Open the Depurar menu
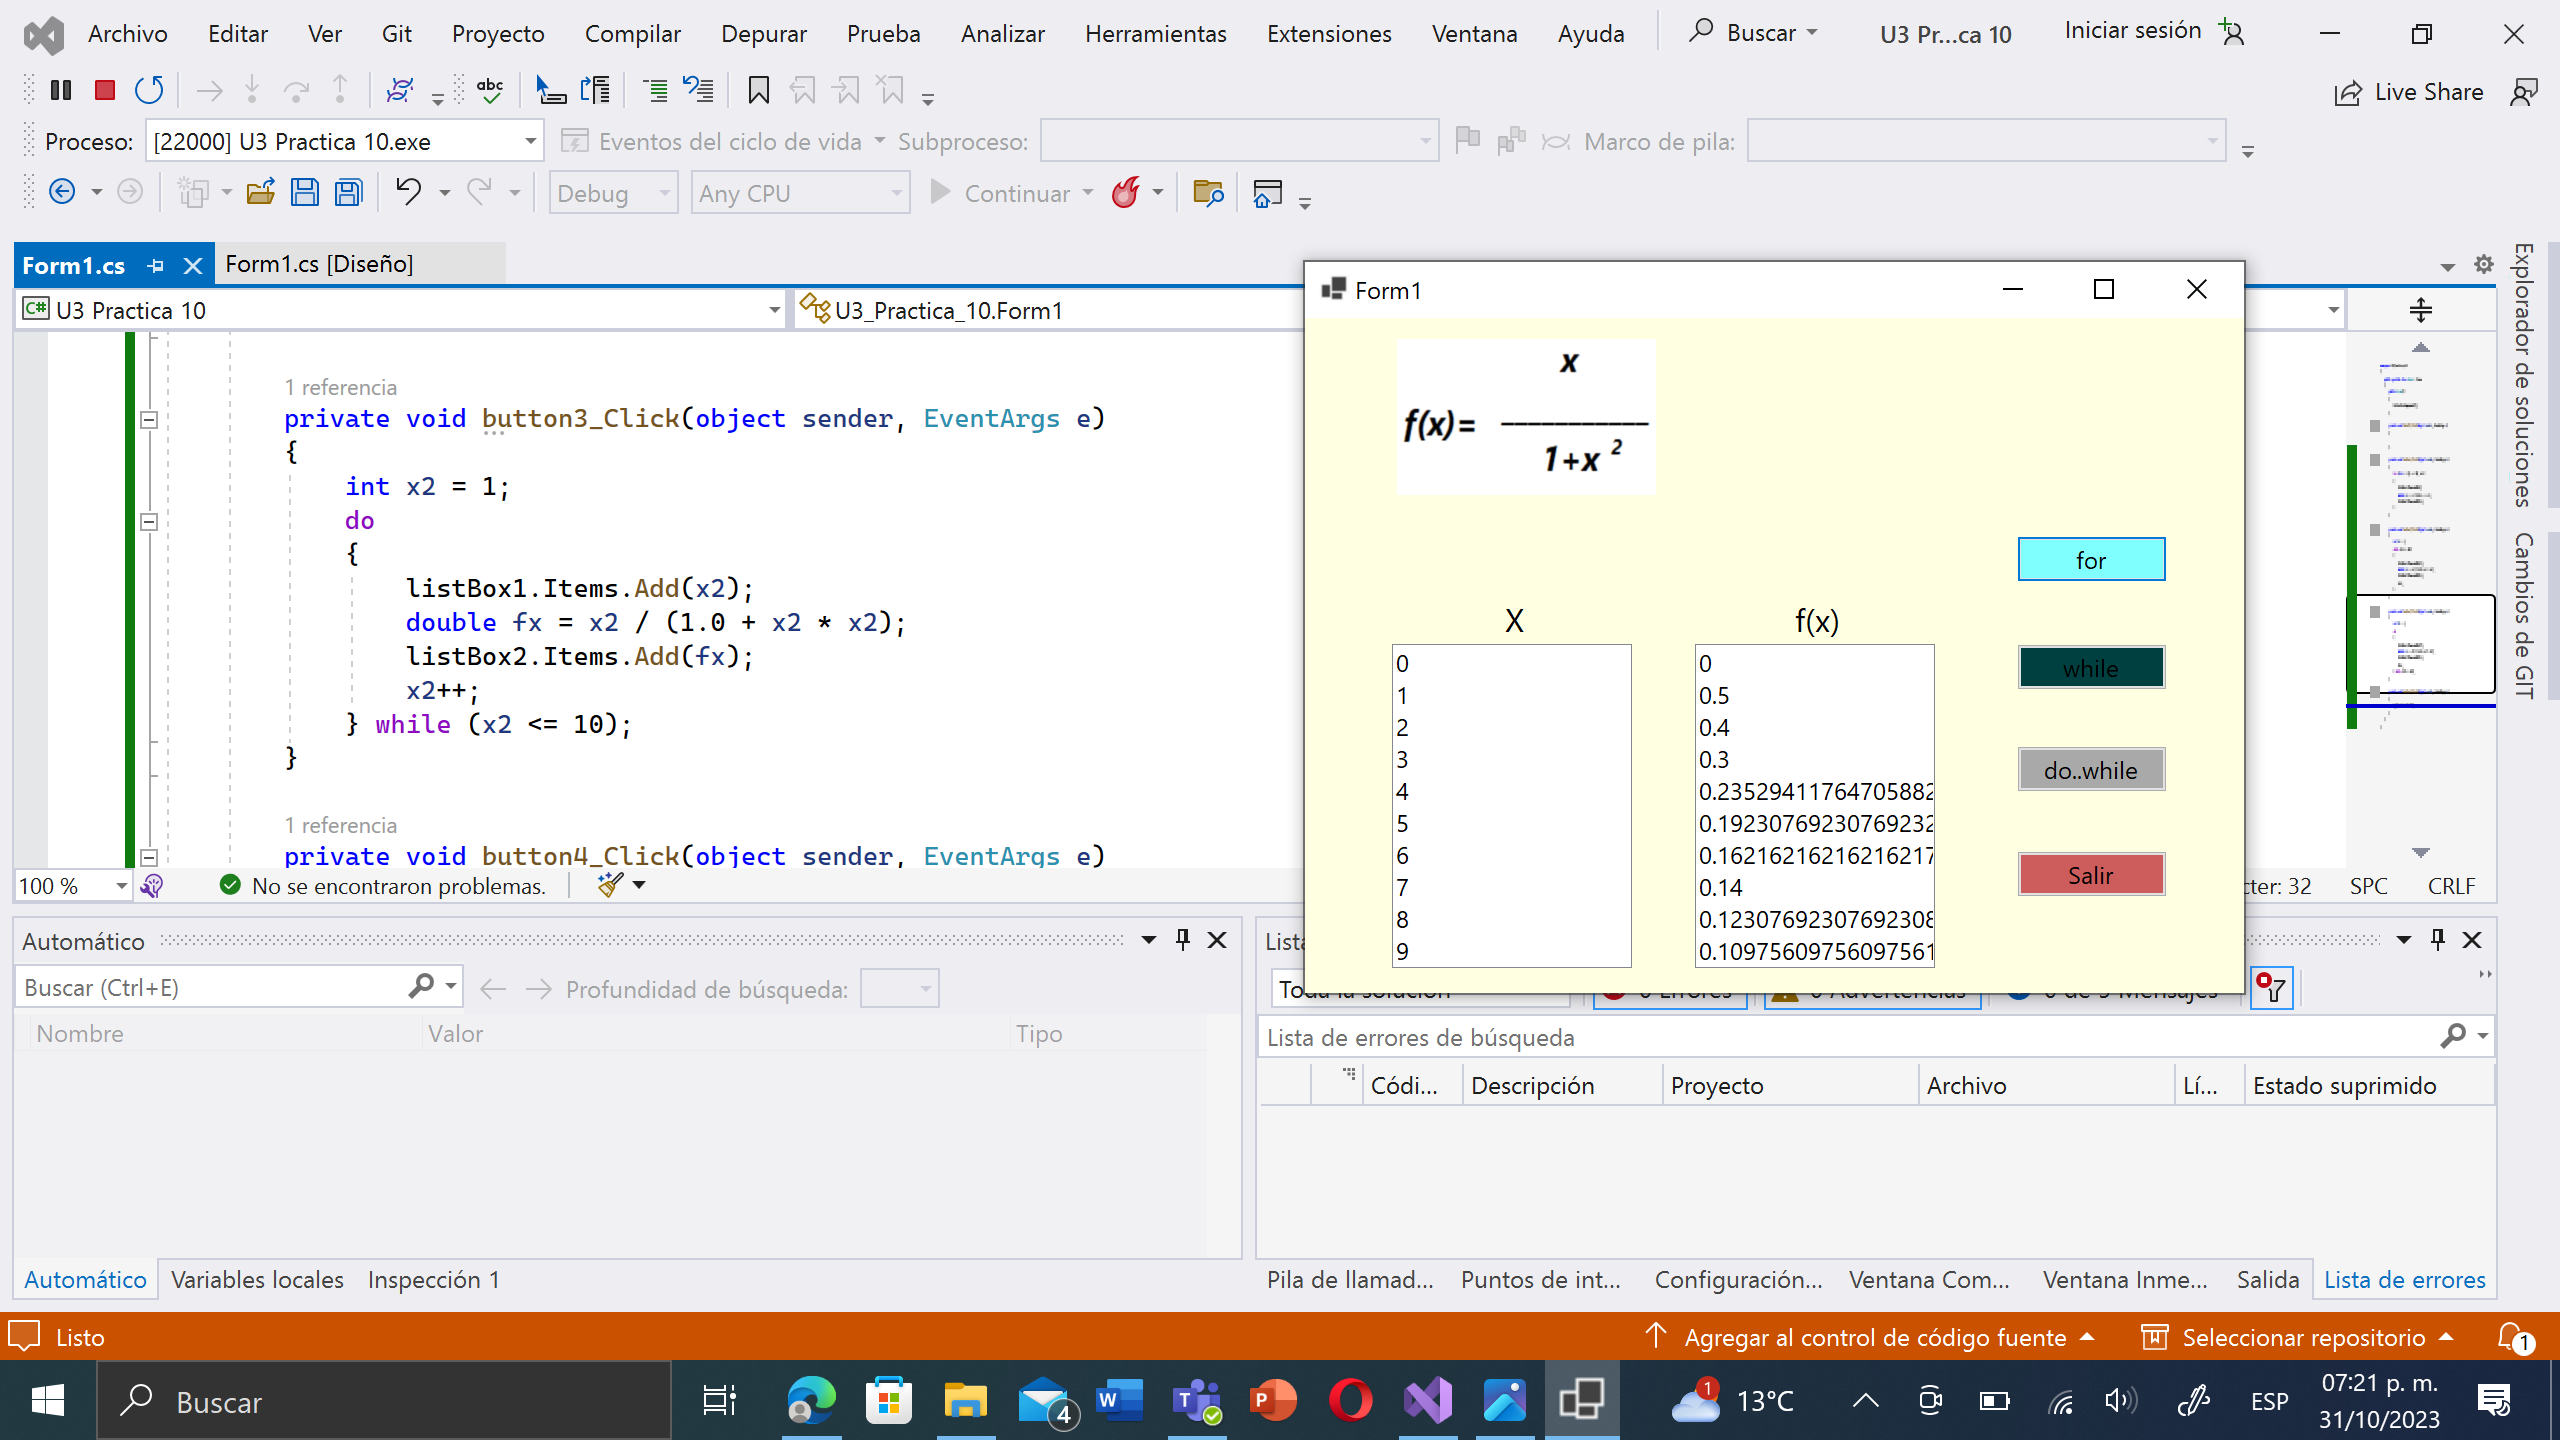 click(x=764, y=33)
